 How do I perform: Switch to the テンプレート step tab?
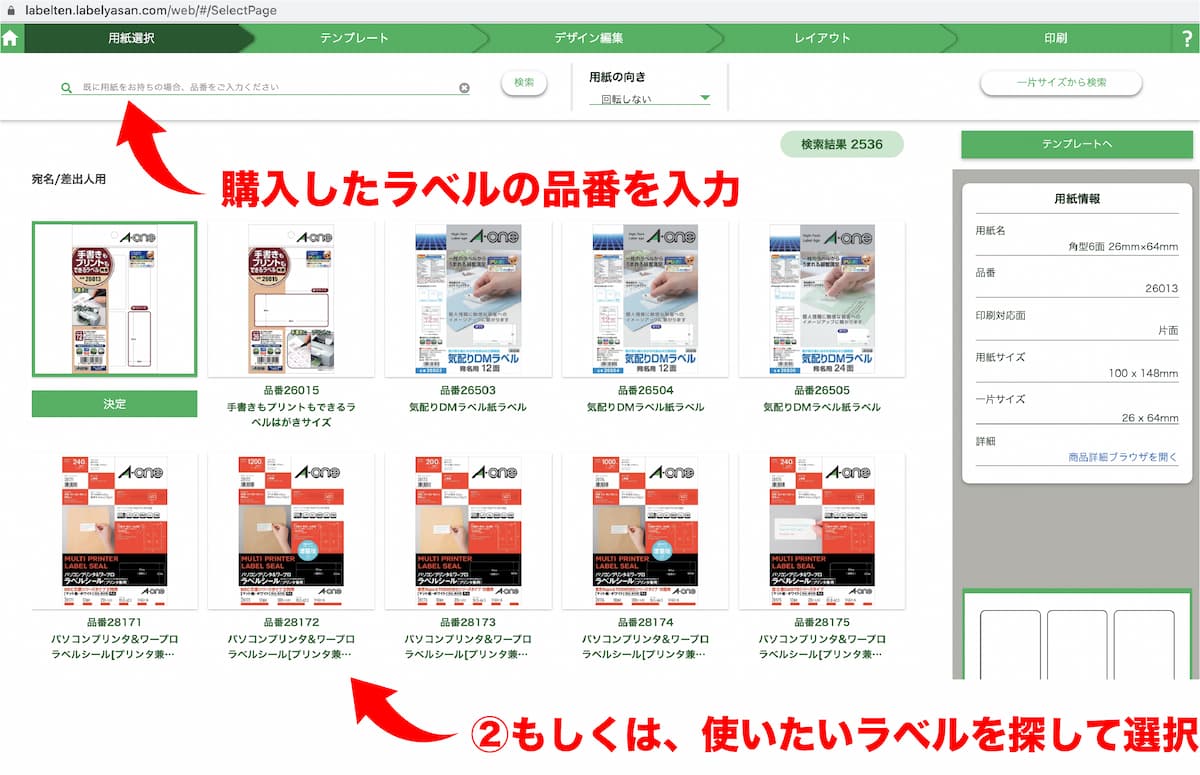tap(354, 39)
